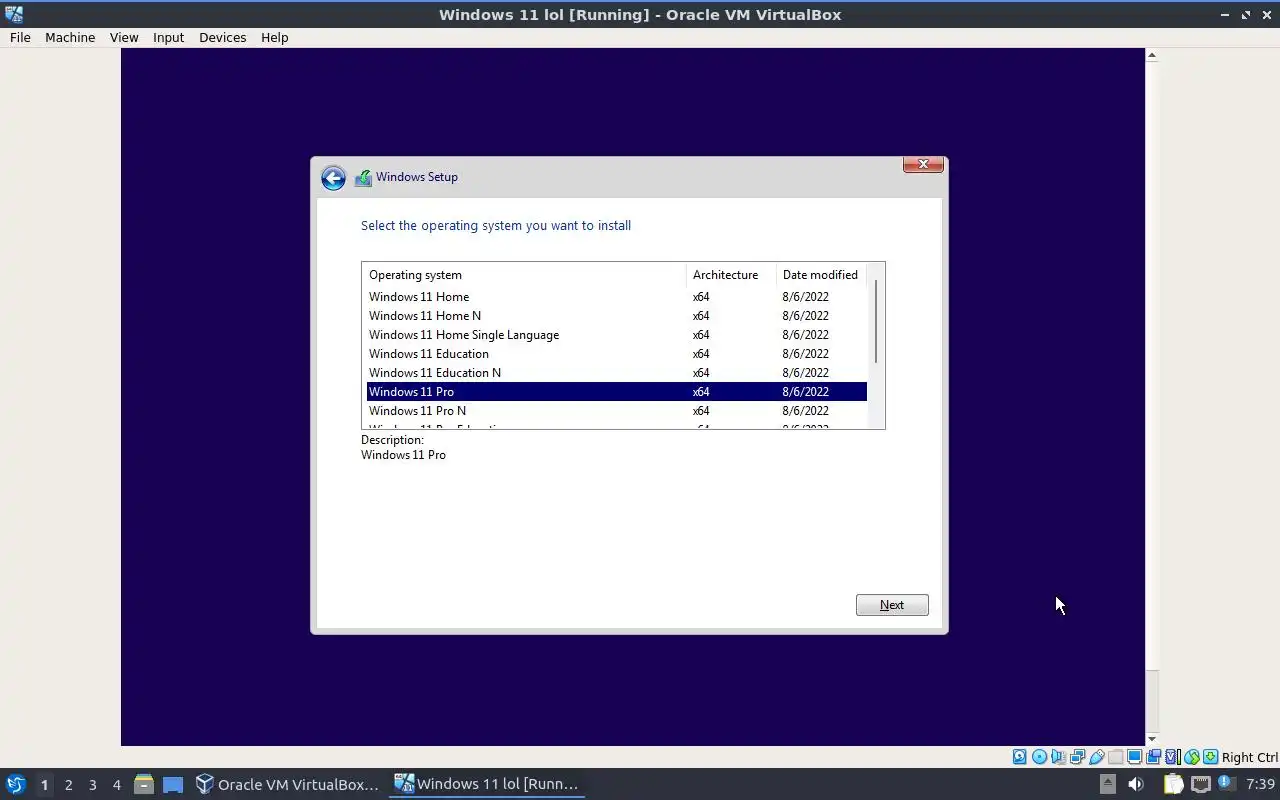Launch the file manager from the panel
Viewport: 1280px width, 800px height.
[143, 784]
